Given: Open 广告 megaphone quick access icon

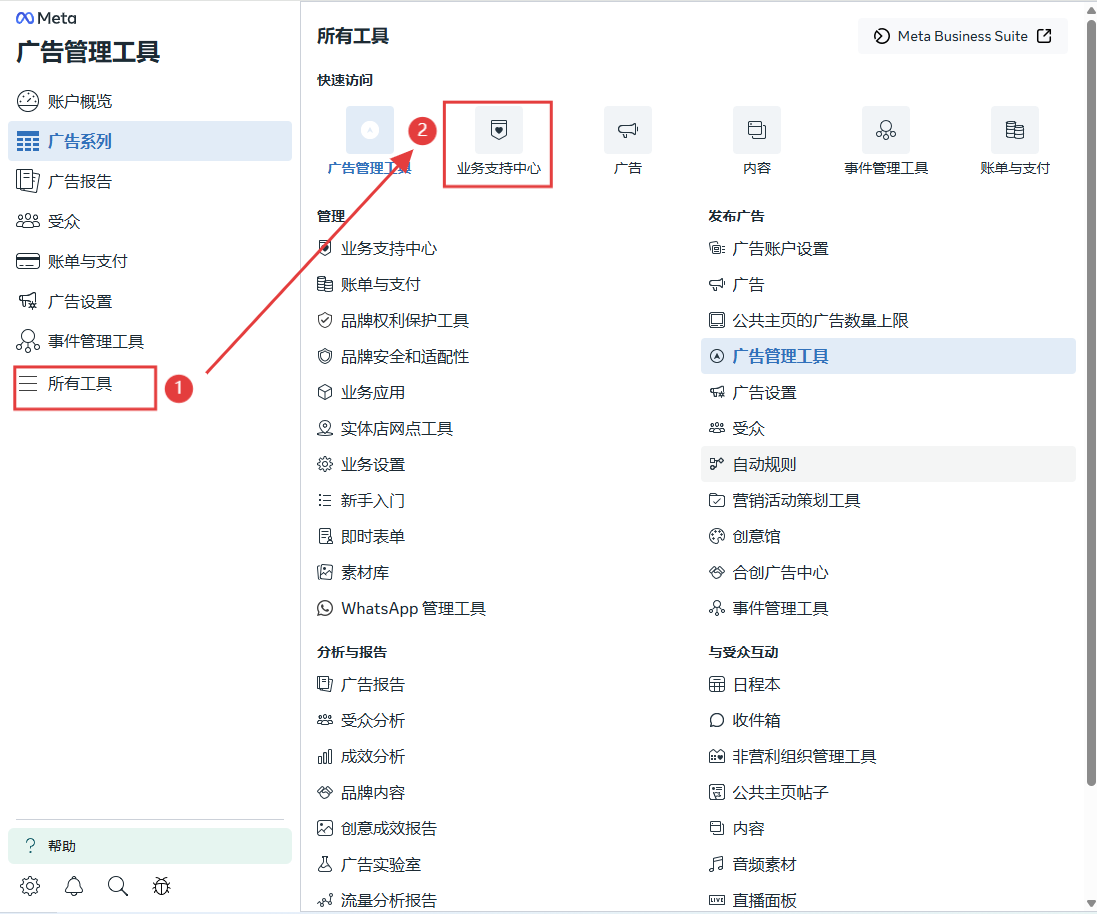Looking at the screenshot, I should (x=628, y=130).
